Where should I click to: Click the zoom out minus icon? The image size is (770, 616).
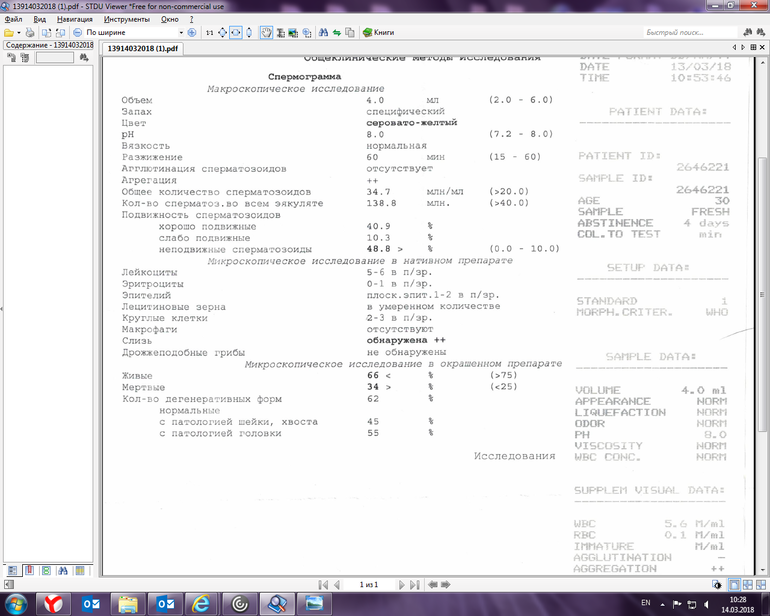77,33
